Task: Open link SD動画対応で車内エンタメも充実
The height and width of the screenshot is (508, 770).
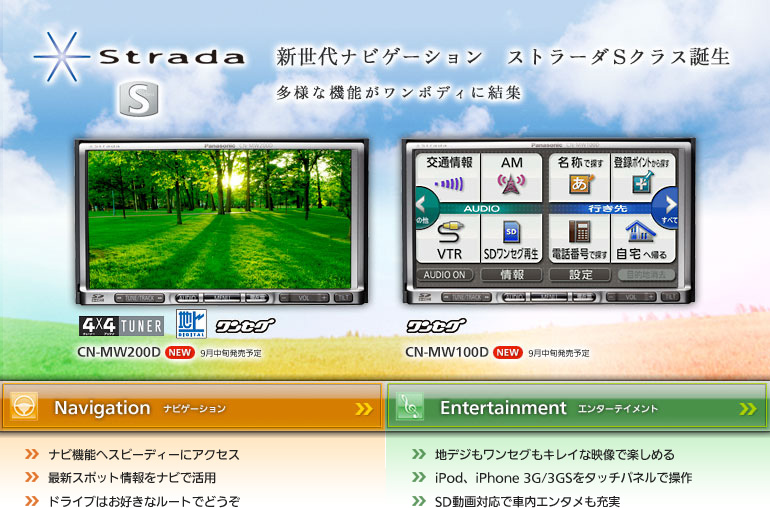Action: [x=527, y=501]
